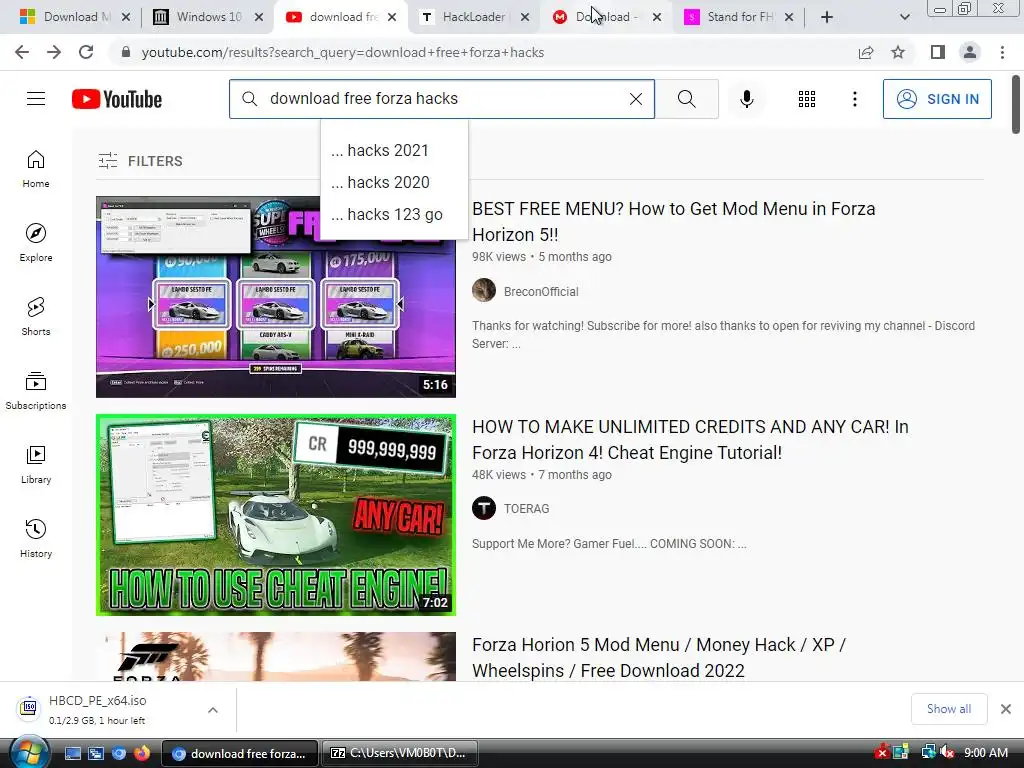Open the BreconOfficial channel link
This screenshot has height=768, width=1024.
(541, 291)
